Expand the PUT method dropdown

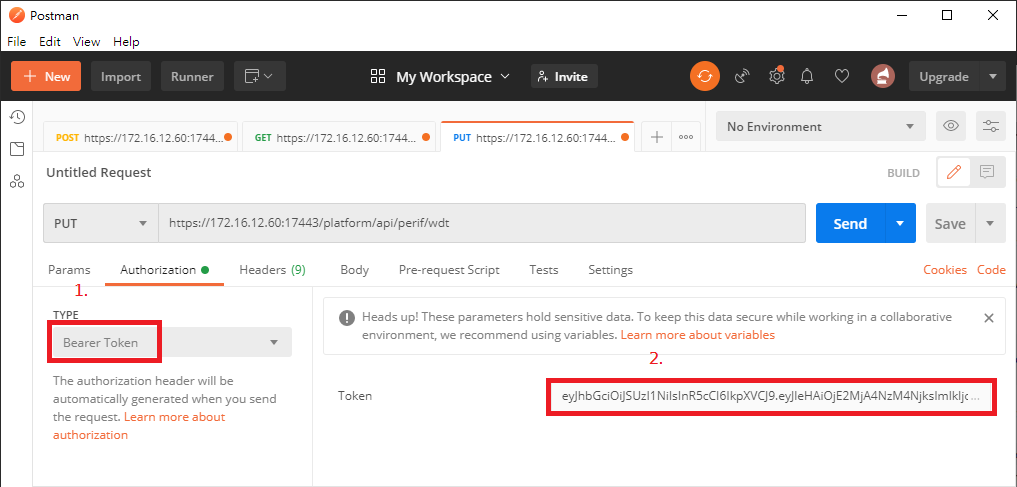point(100,224)
